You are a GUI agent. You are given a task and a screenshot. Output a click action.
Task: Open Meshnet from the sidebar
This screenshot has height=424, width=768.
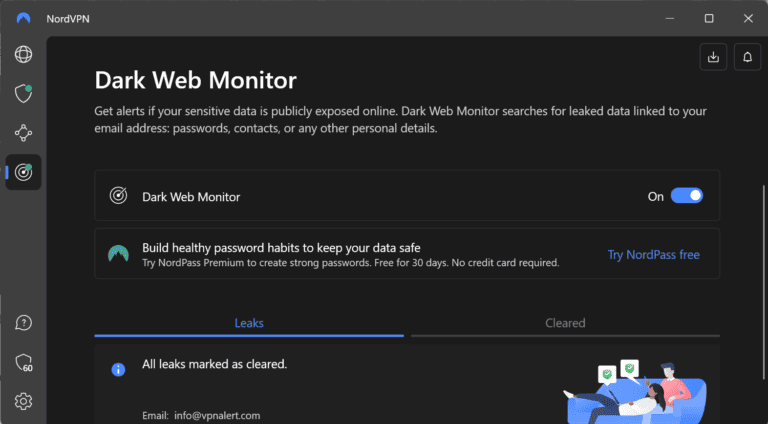[x=23, y=132]
